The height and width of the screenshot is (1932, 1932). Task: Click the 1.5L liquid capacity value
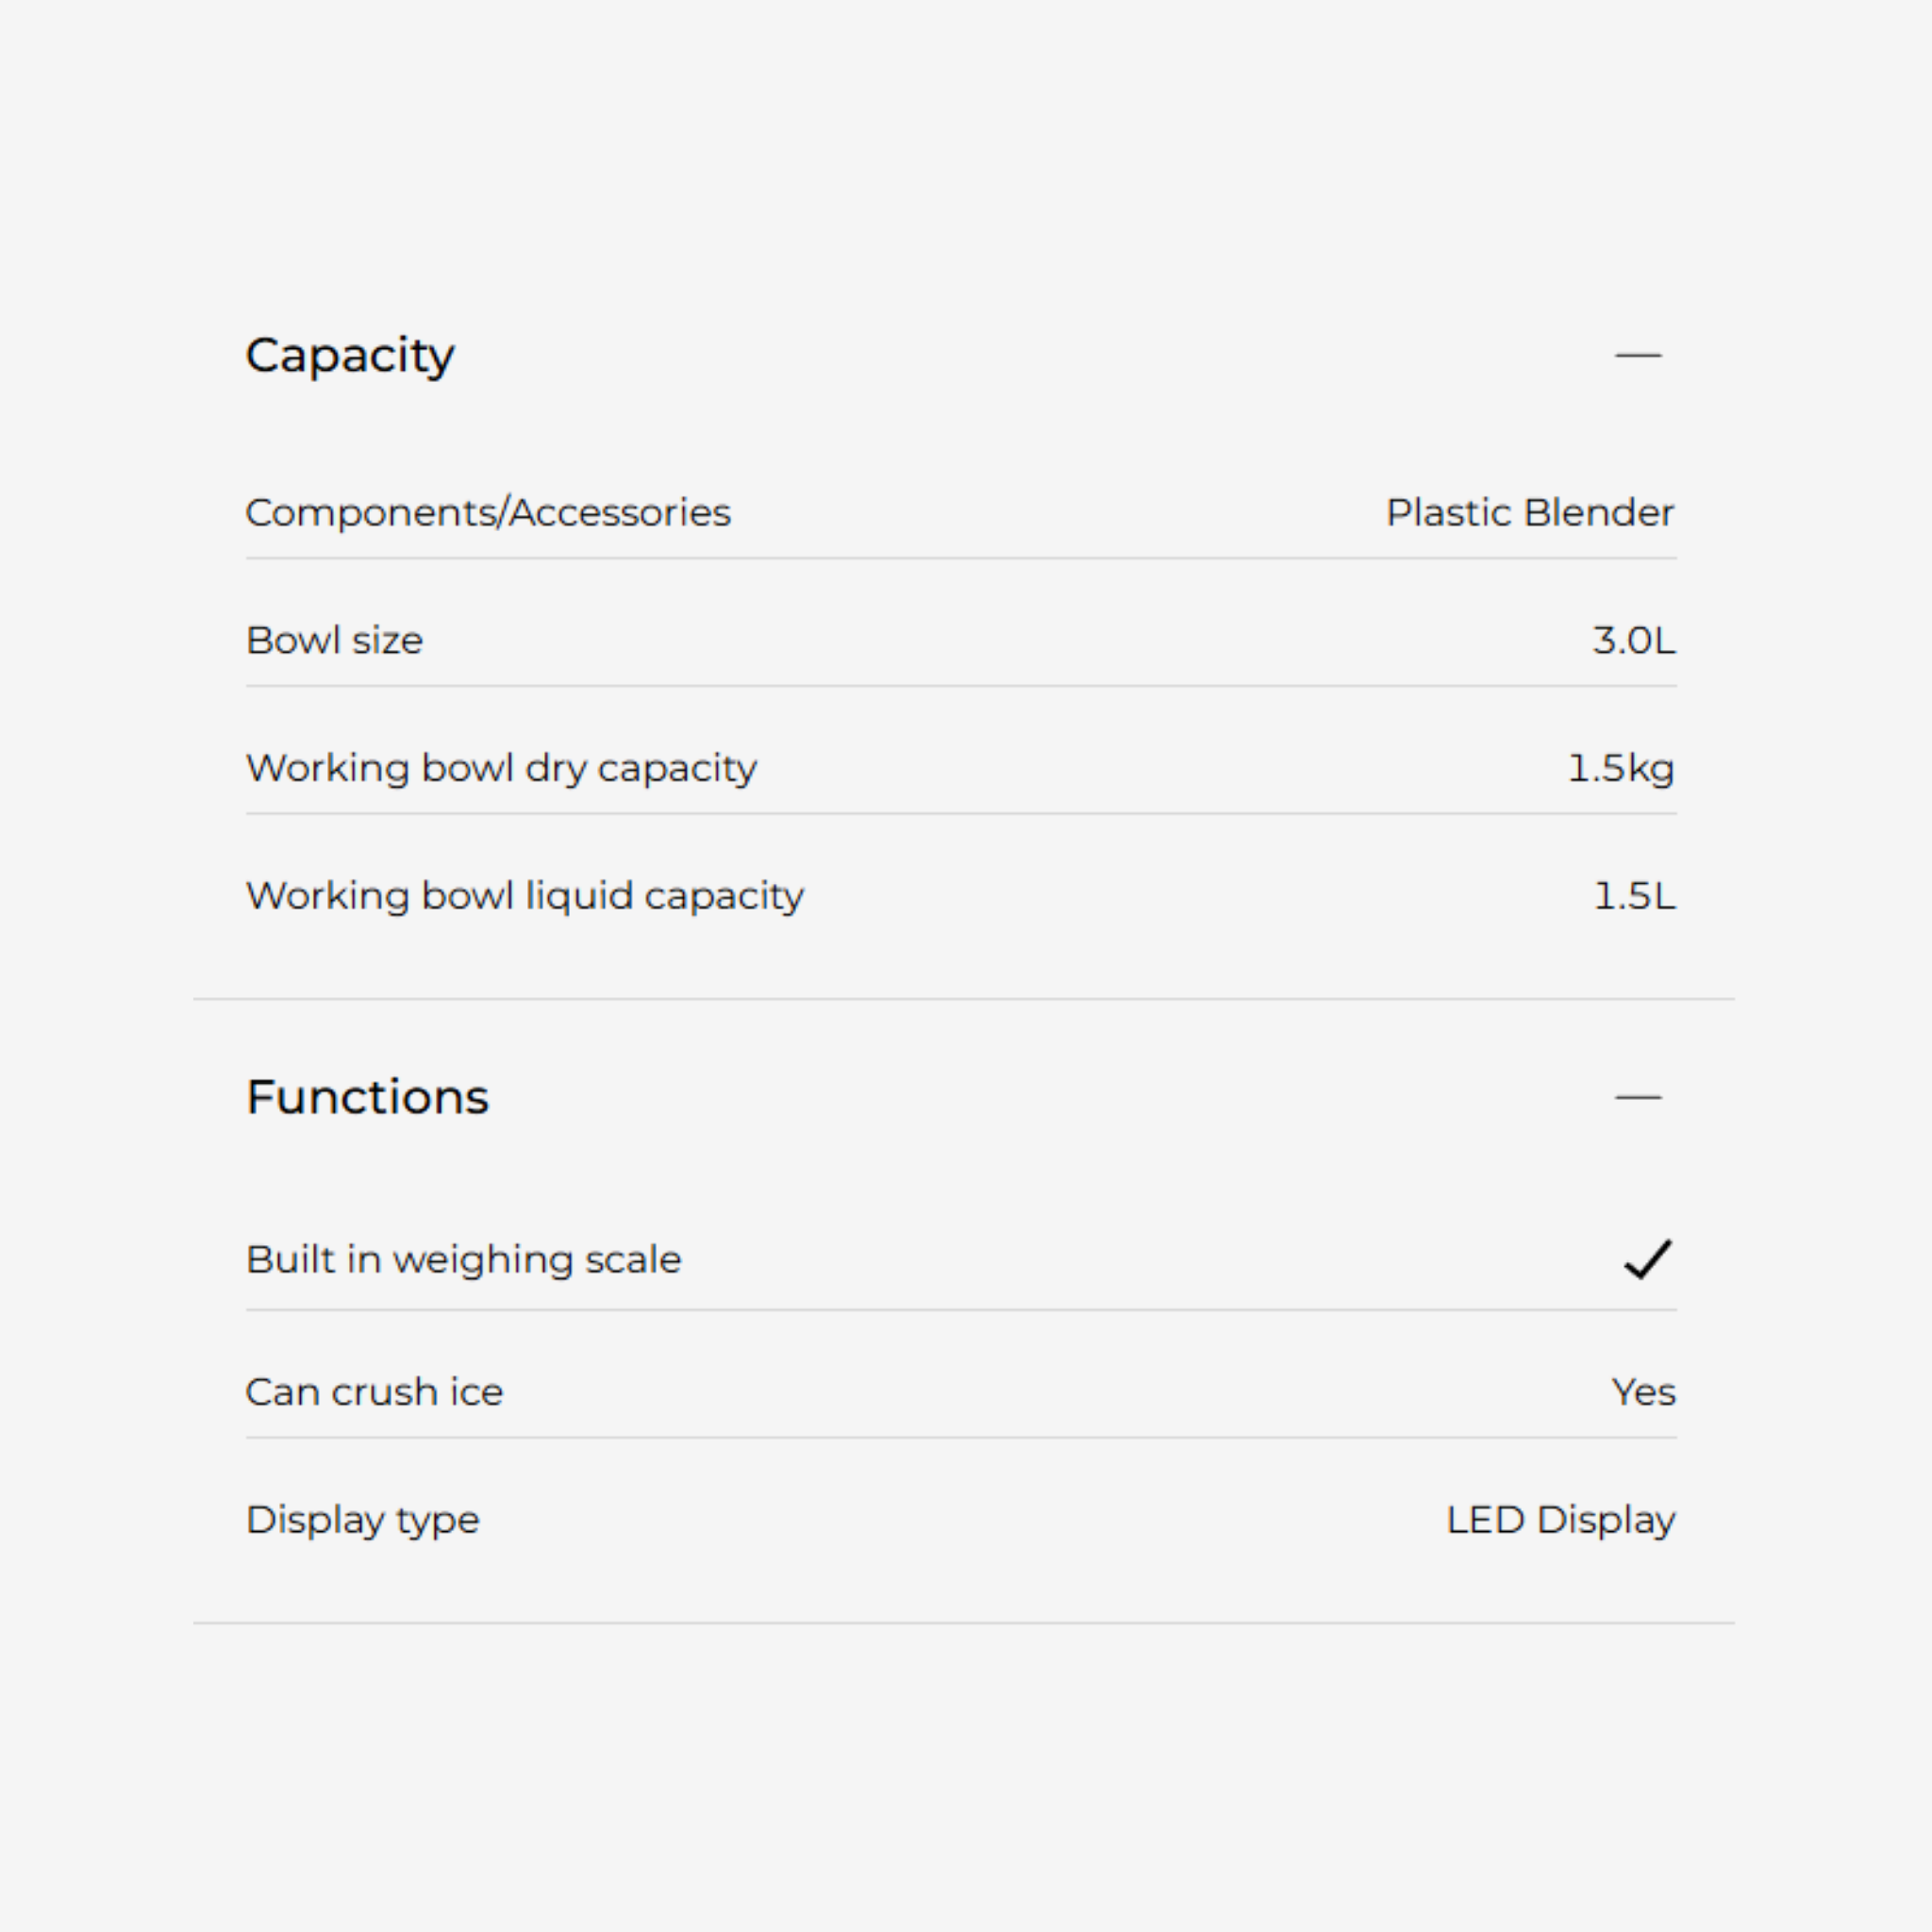pos(1633,896)
